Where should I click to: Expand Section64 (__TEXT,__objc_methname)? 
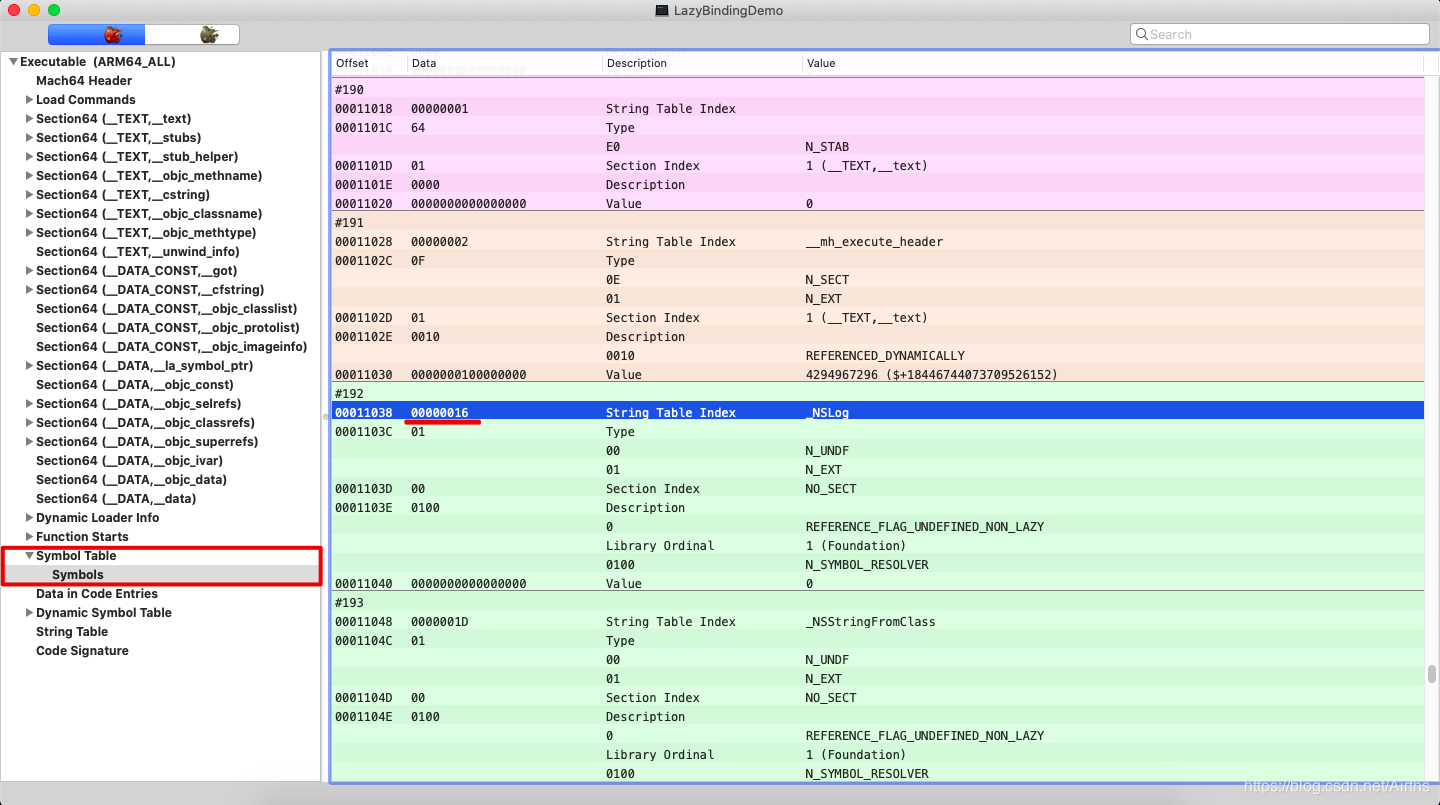29,176
